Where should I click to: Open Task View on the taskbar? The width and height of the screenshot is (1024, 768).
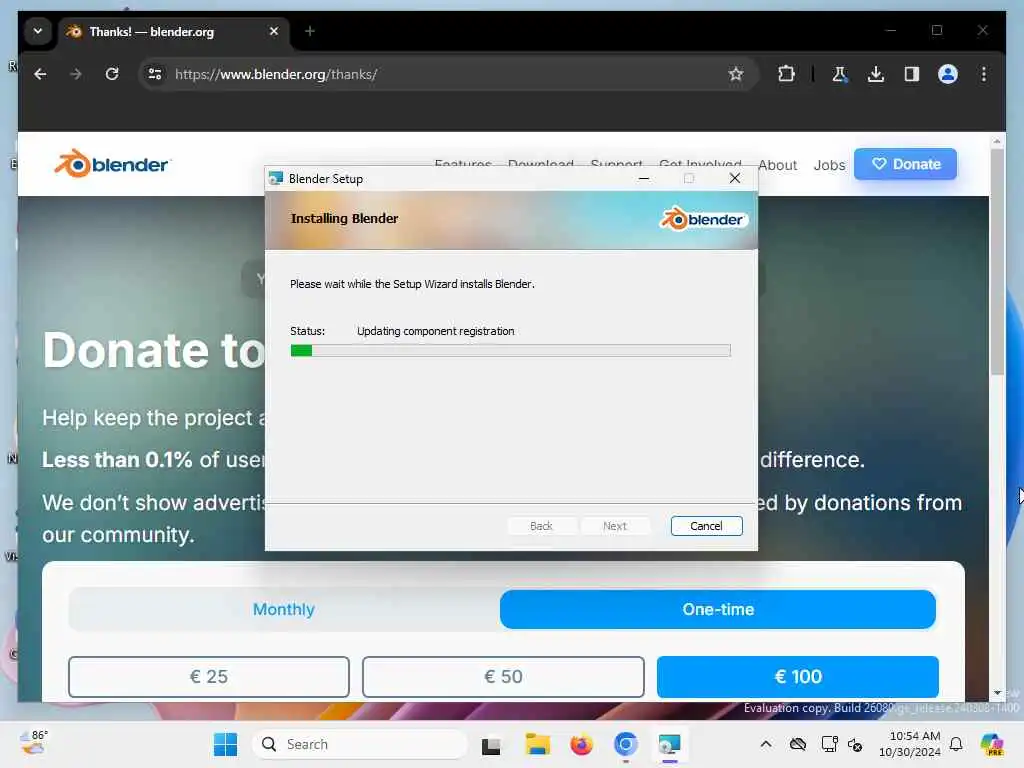point(491,745)
